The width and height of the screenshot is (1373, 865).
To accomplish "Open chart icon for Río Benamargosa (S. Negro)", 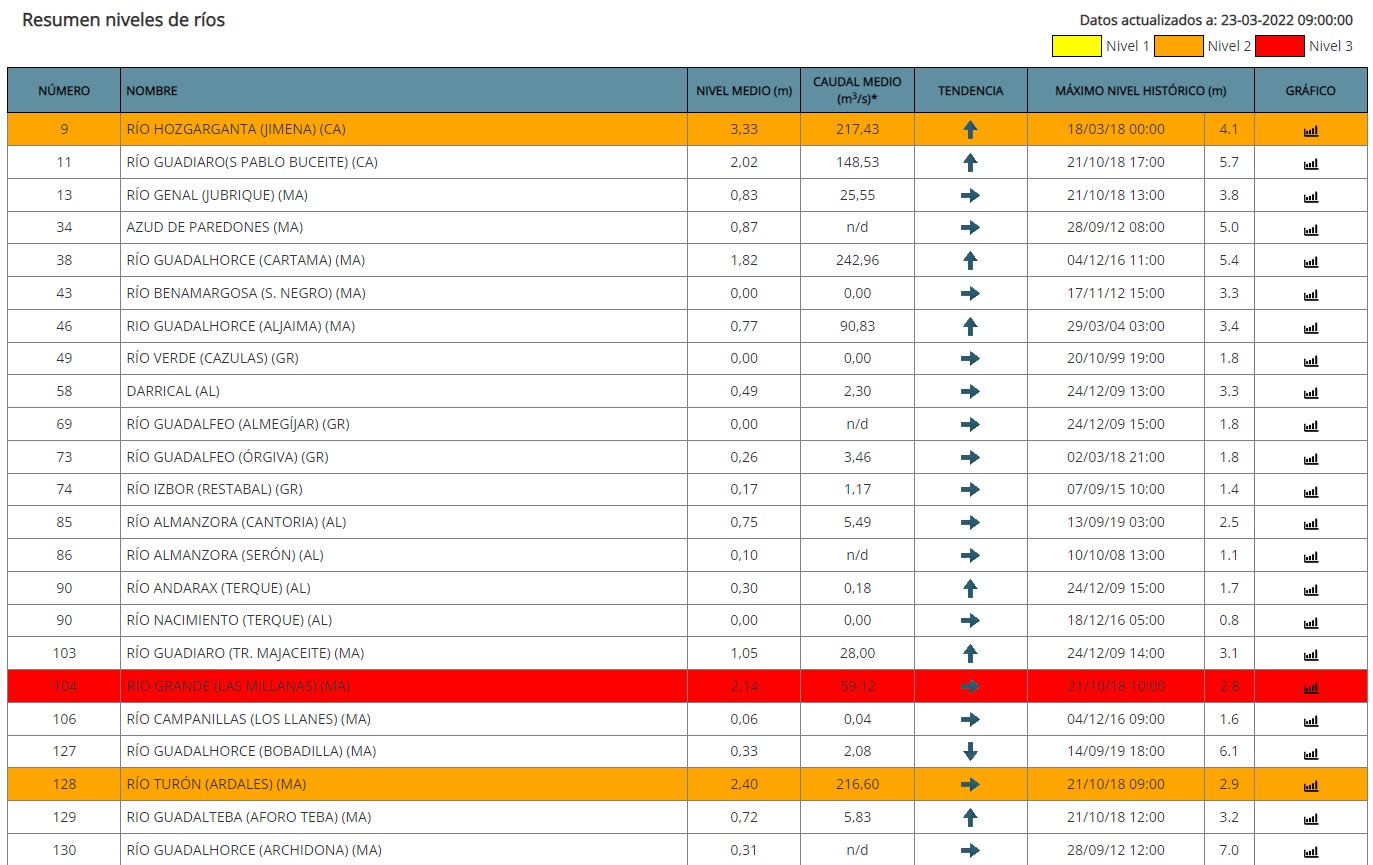I will click(x=1310, y=294).
